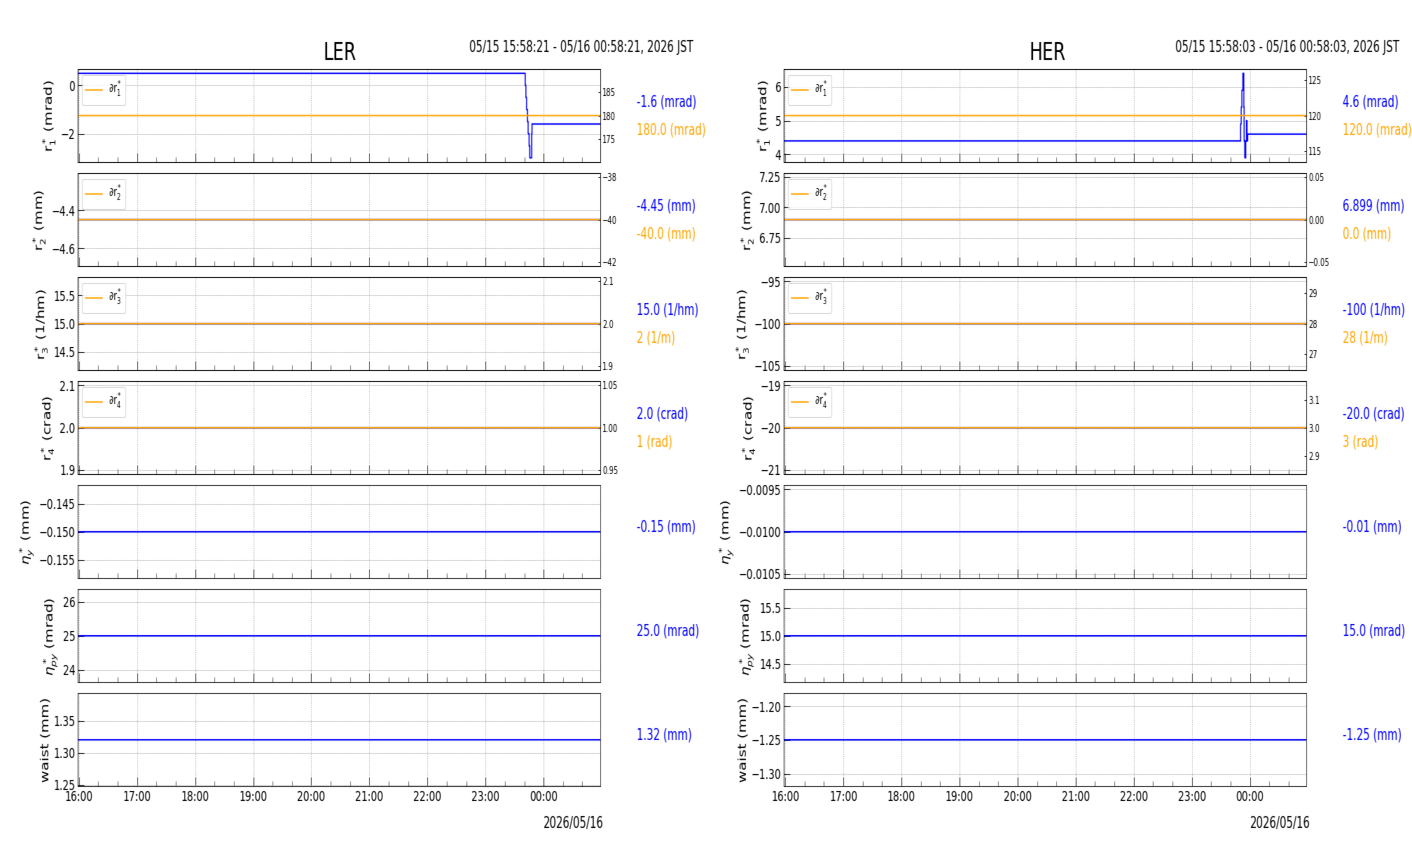Click the ∂r1* legend in HER top plot
The height and width of the screenshot is (864, 1412).
click(810, 90)
